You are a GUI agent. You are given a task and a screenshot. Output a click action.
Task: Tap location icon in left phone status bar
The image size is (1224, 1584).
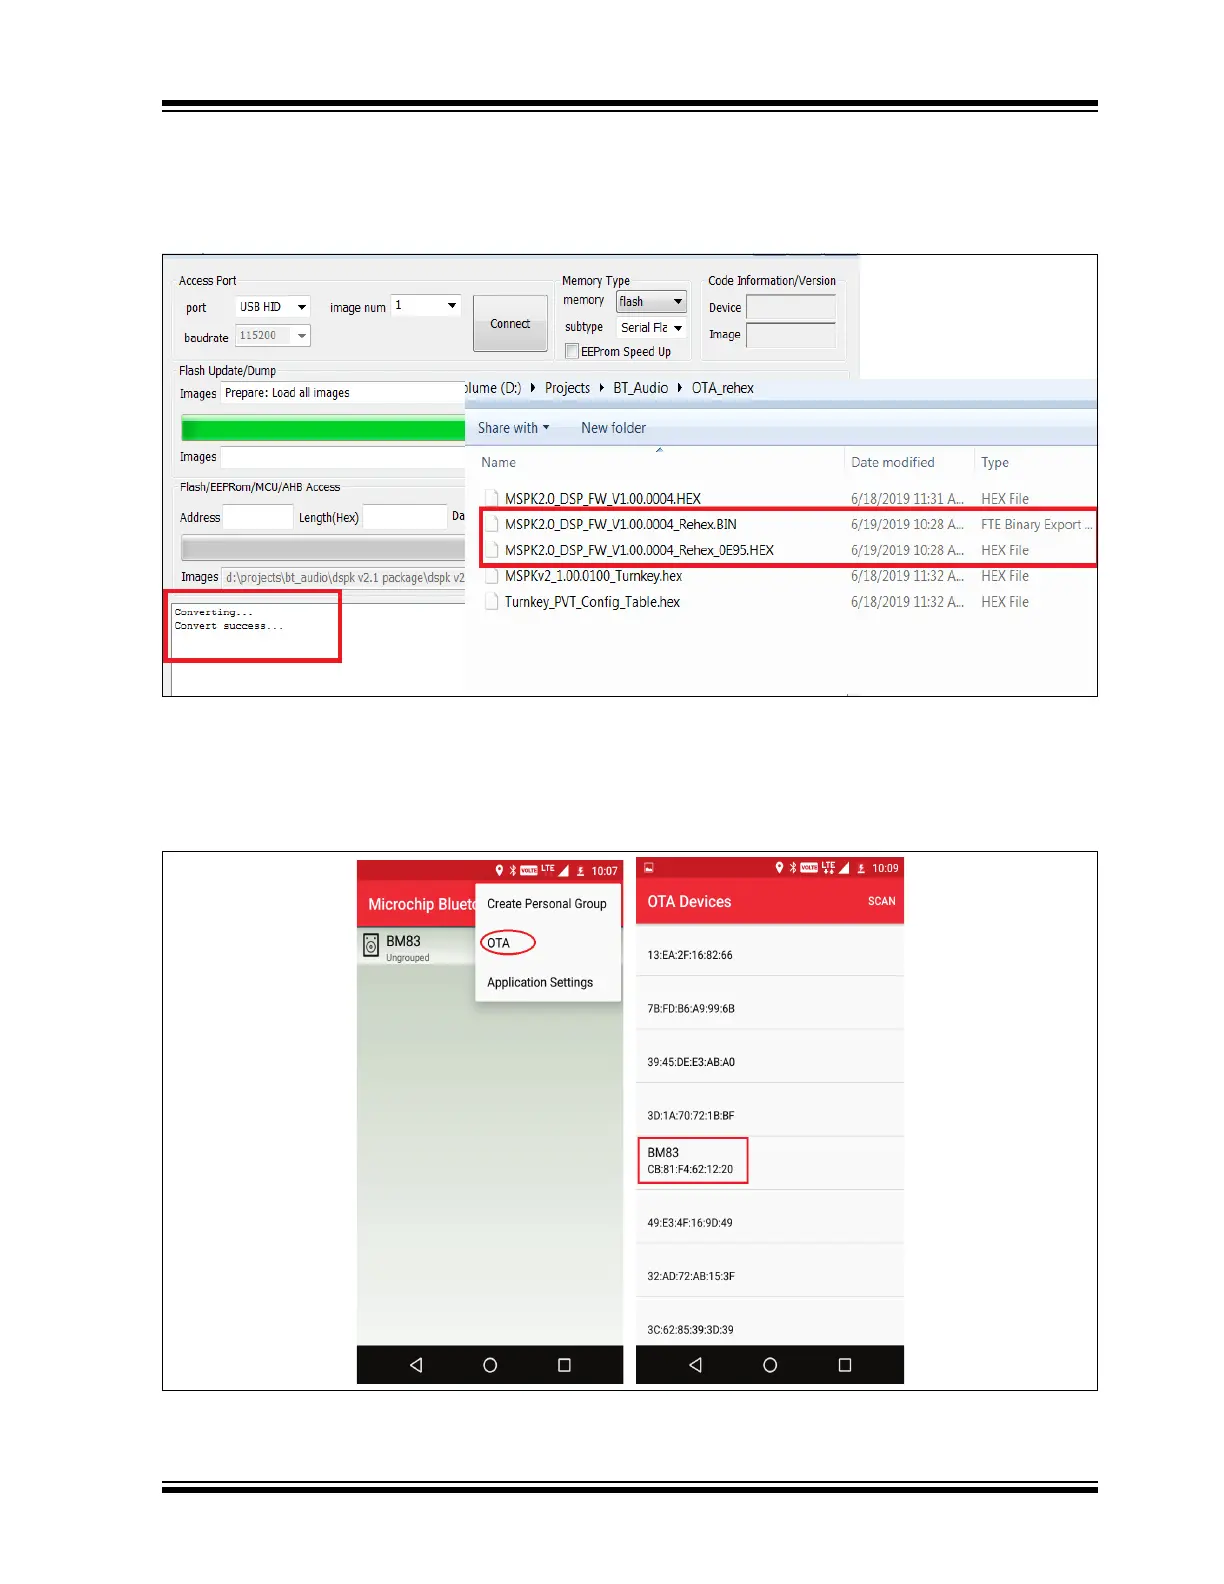(499, 870)
